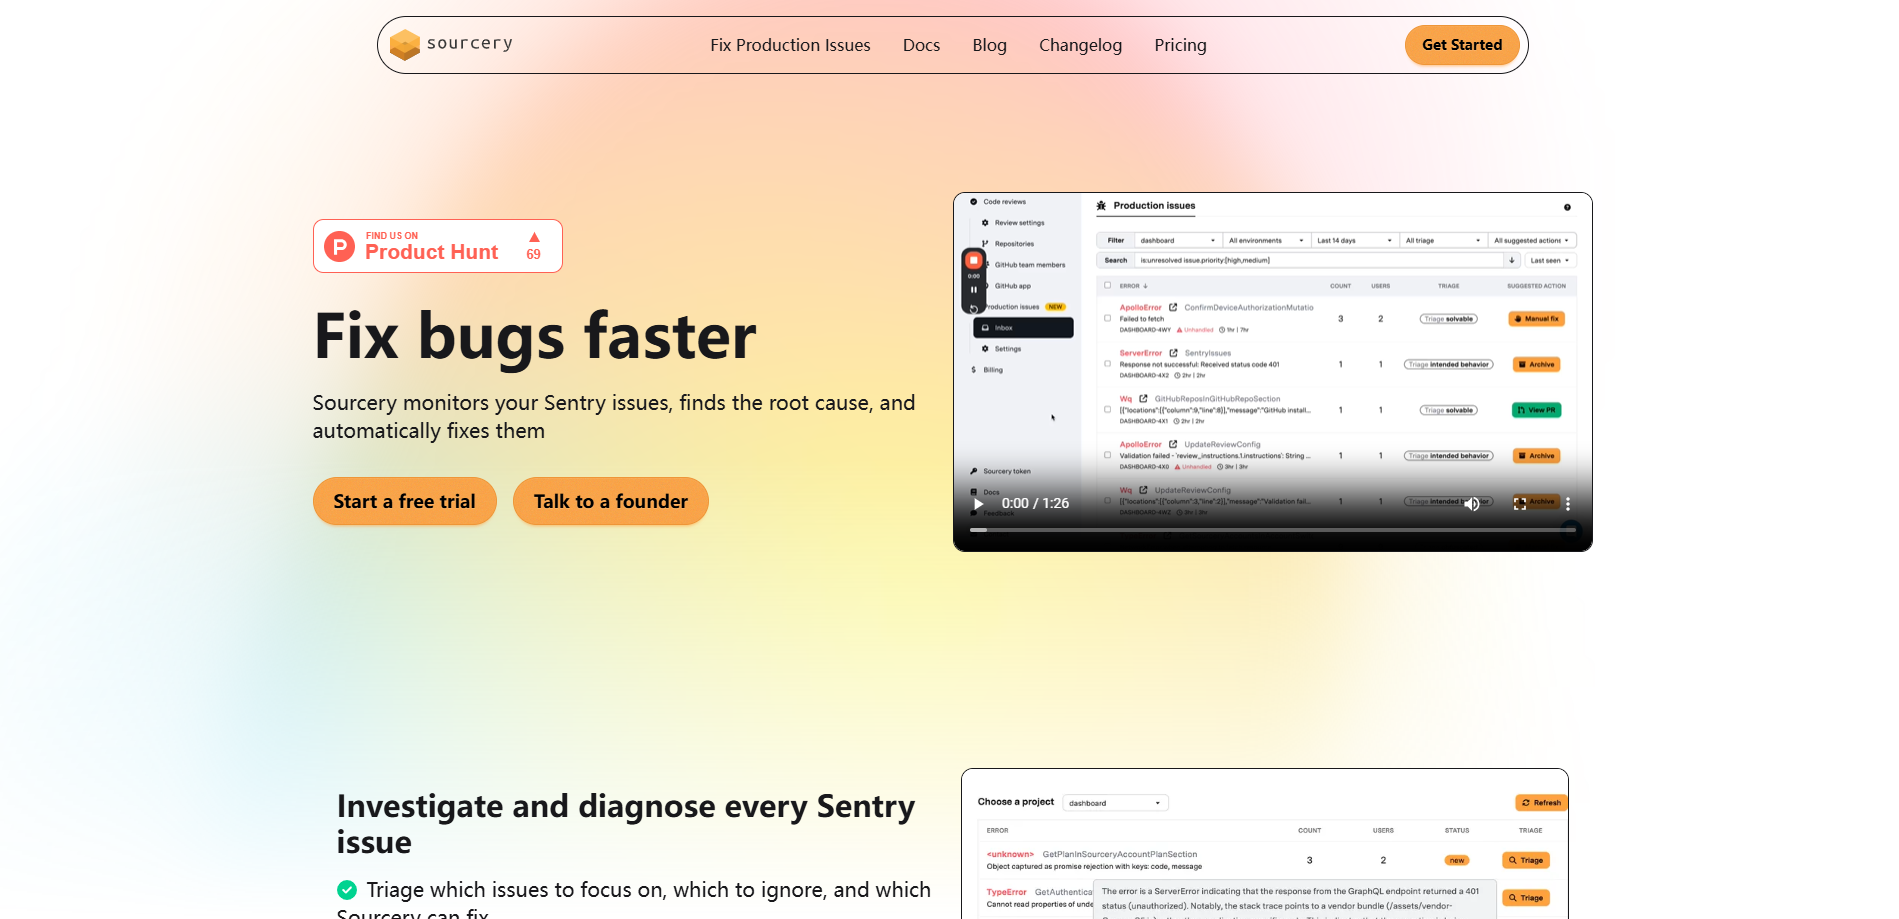
Task: Mute the video with the speaker icon
Action: click(x=1472, y=503)
